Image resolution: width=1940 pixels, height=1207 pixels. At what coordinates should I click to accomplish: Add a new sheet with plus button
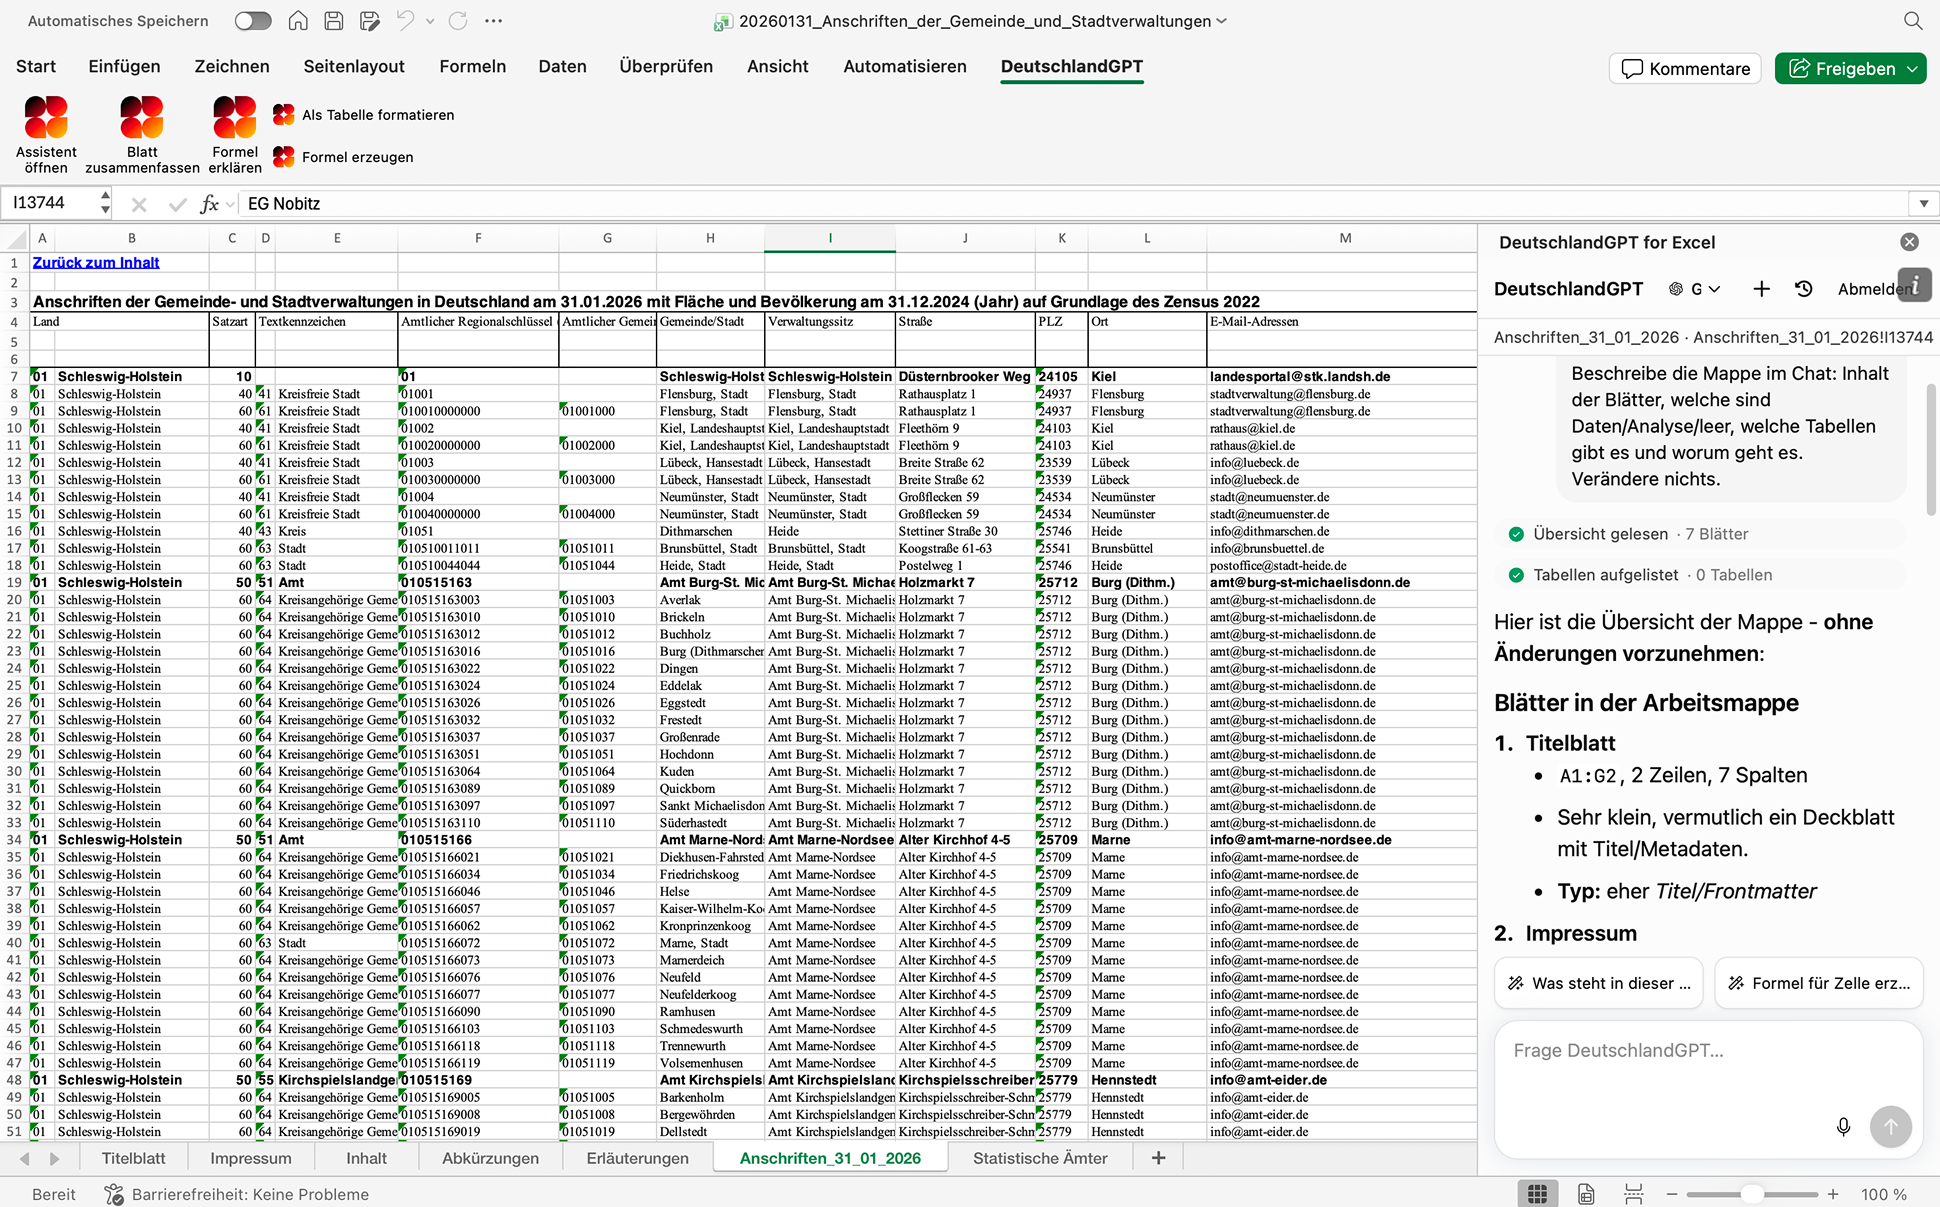pos(1158,1158)
